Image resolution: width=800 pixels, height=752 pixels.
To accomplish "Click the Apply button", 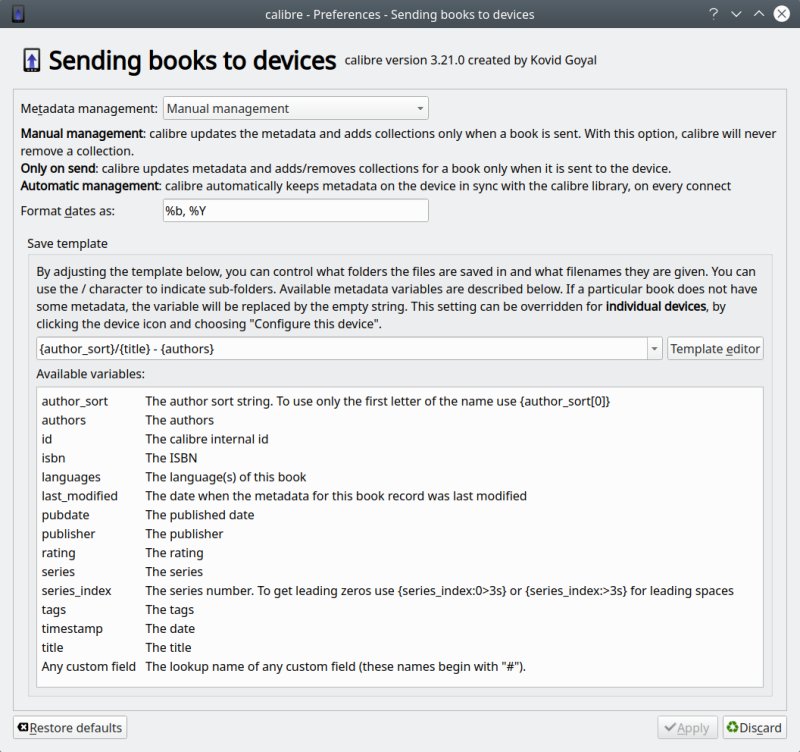I will pyautogui.click(x=688, y=728).
